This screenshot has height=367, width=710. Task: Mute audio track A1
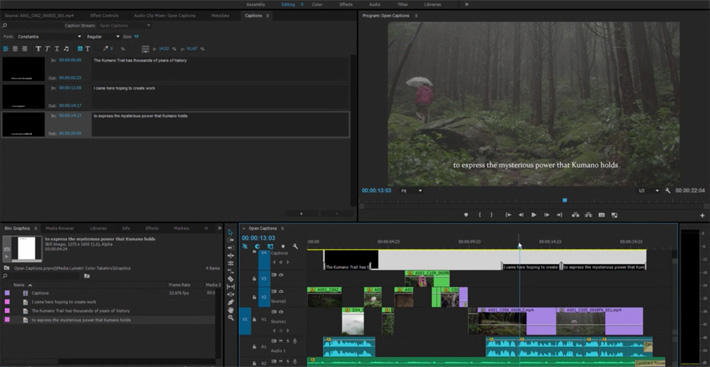click(x=281, y=341)
